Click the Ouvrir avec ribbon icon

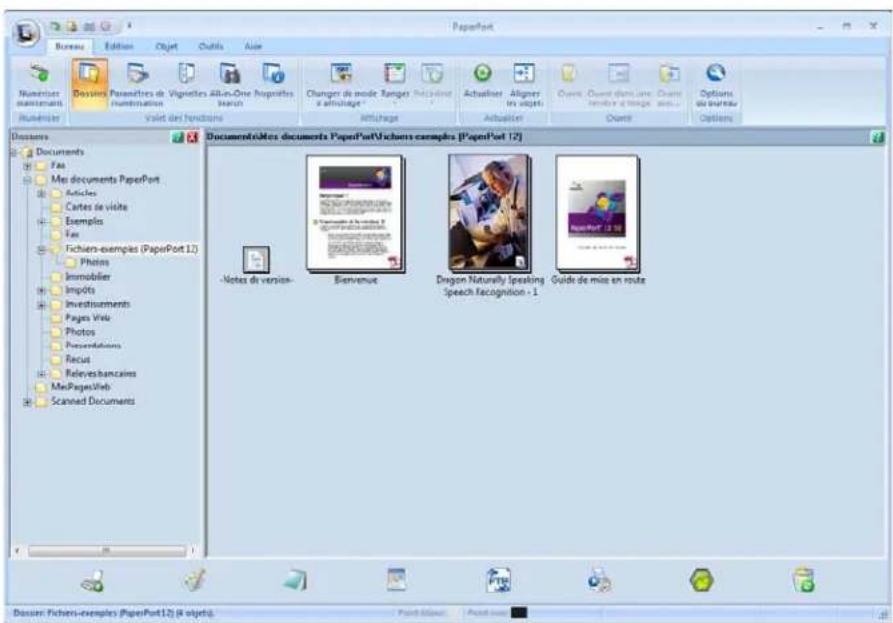669,73
